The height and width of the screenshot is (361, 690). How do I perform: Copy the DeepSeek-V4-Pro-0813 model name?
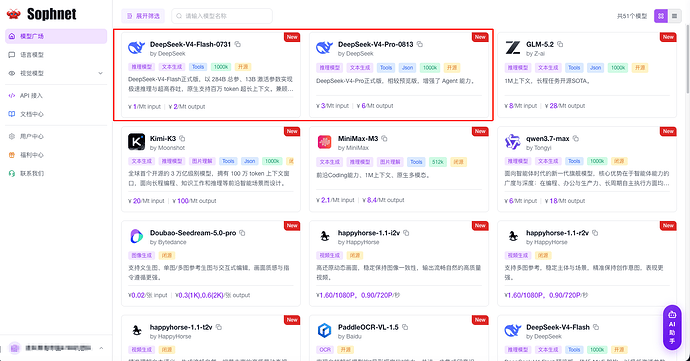(420, 44)
